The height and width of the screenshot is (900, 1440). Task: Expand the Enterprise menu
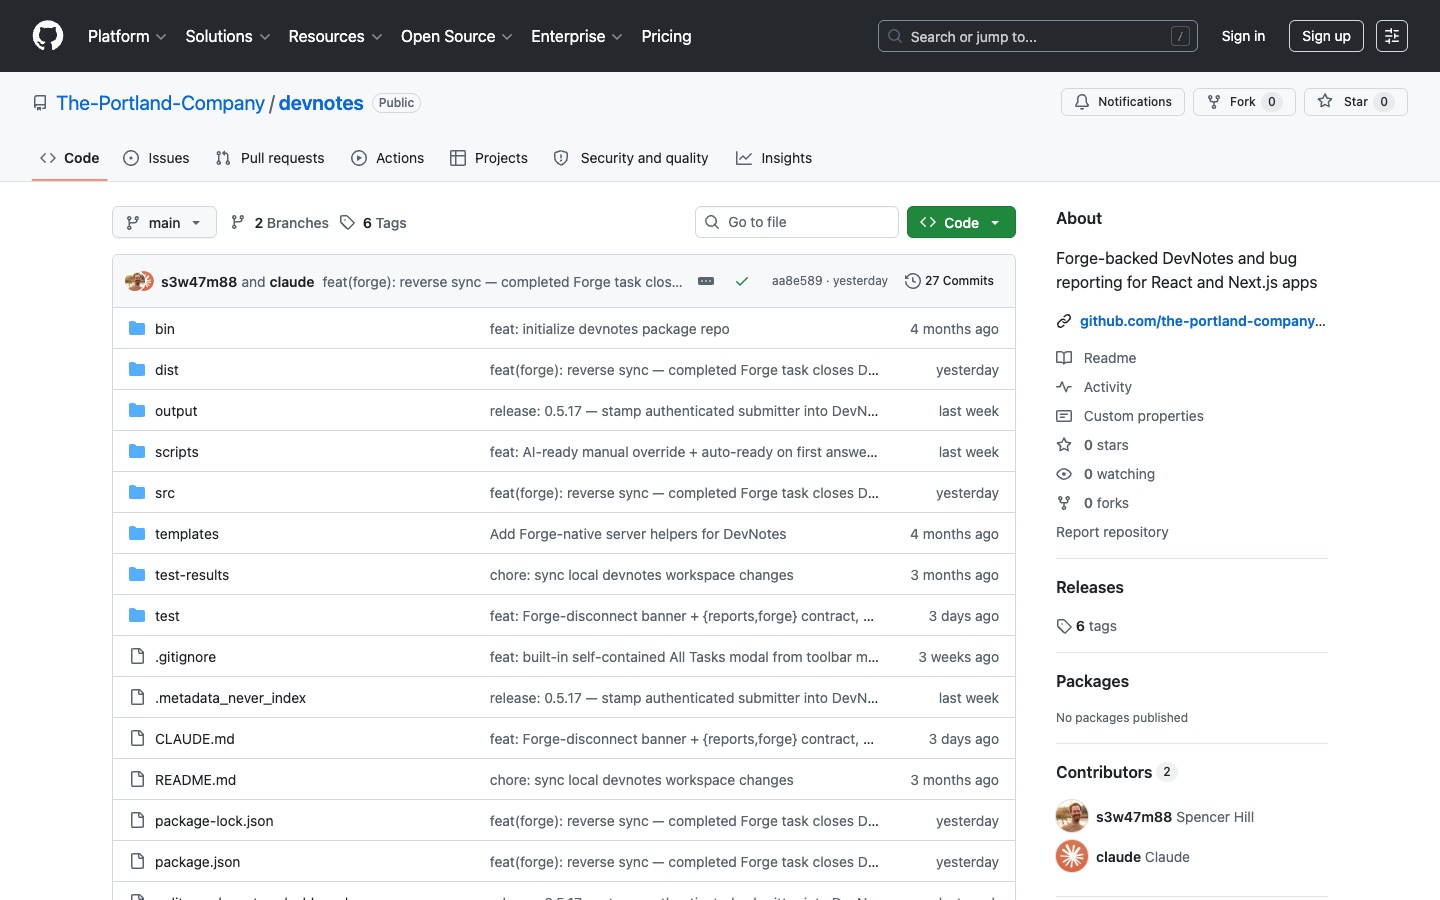point(577,36)
